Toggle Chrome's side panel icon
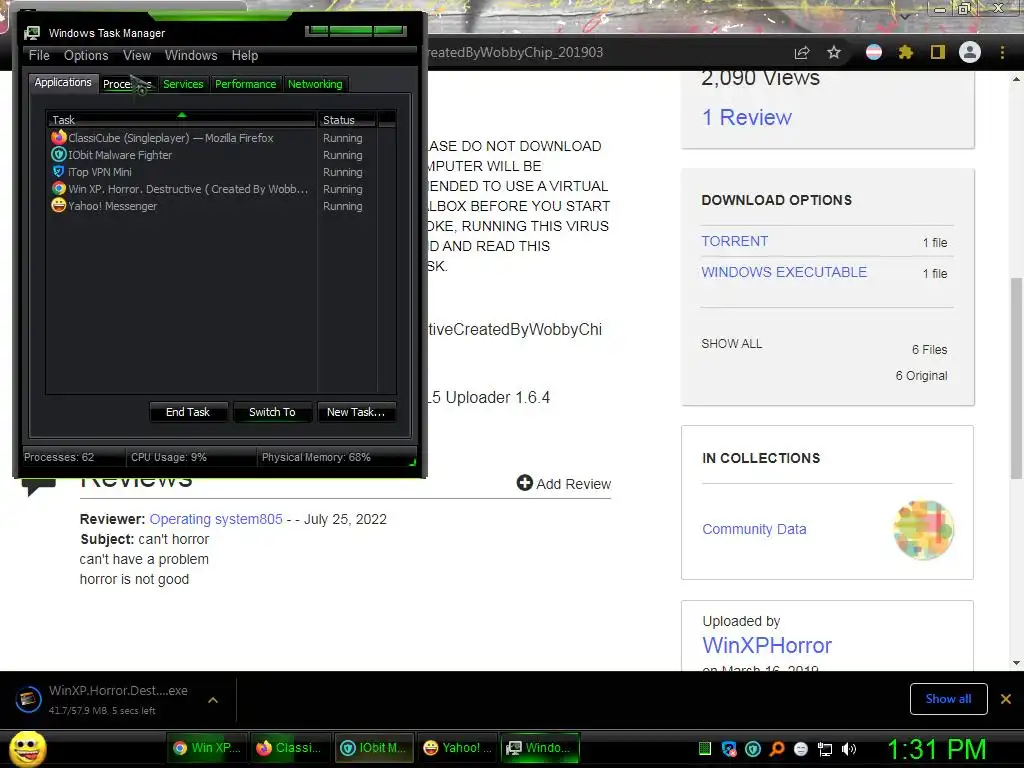Viewport: 1024px width, 768px height. [x=938, y=52]
